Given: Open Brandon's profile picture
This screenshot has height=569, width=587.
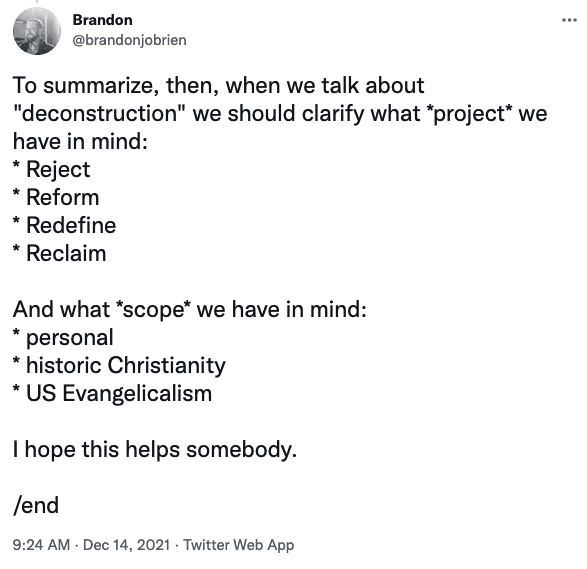Looking at the screenshot, I should click(x=37, y=31).
